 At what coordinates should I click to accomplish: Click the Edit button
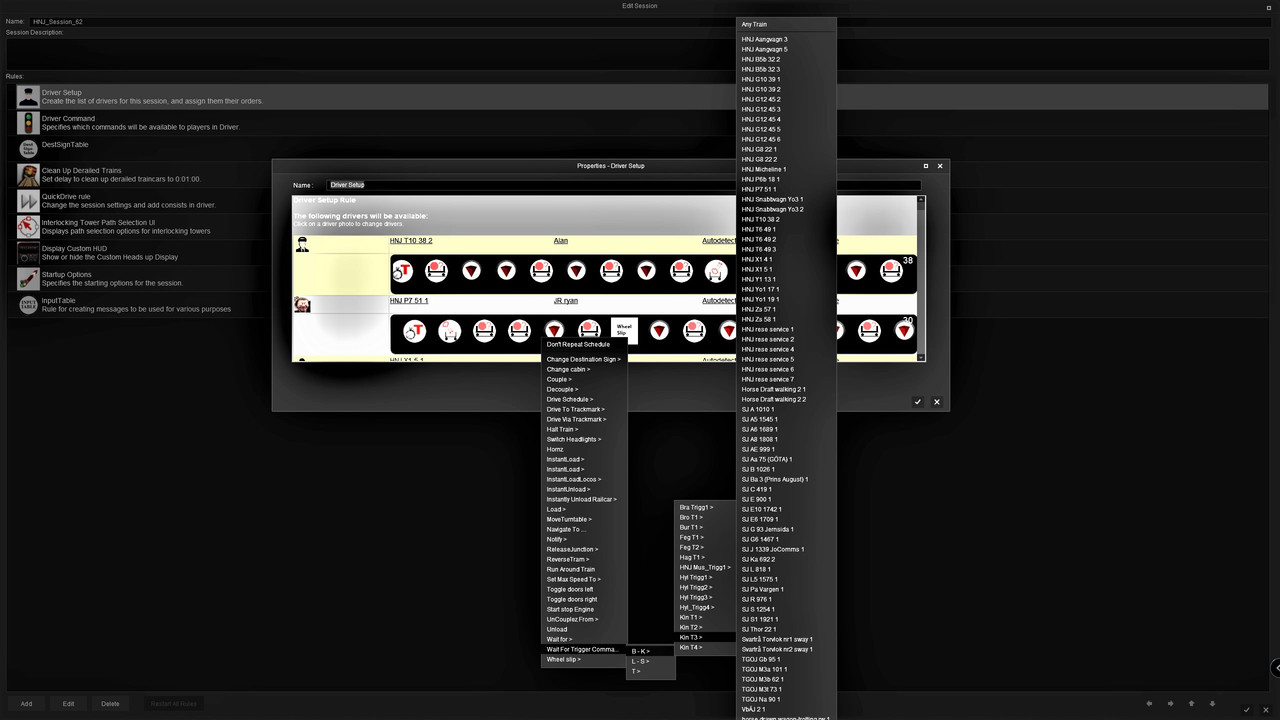(68, 703)
